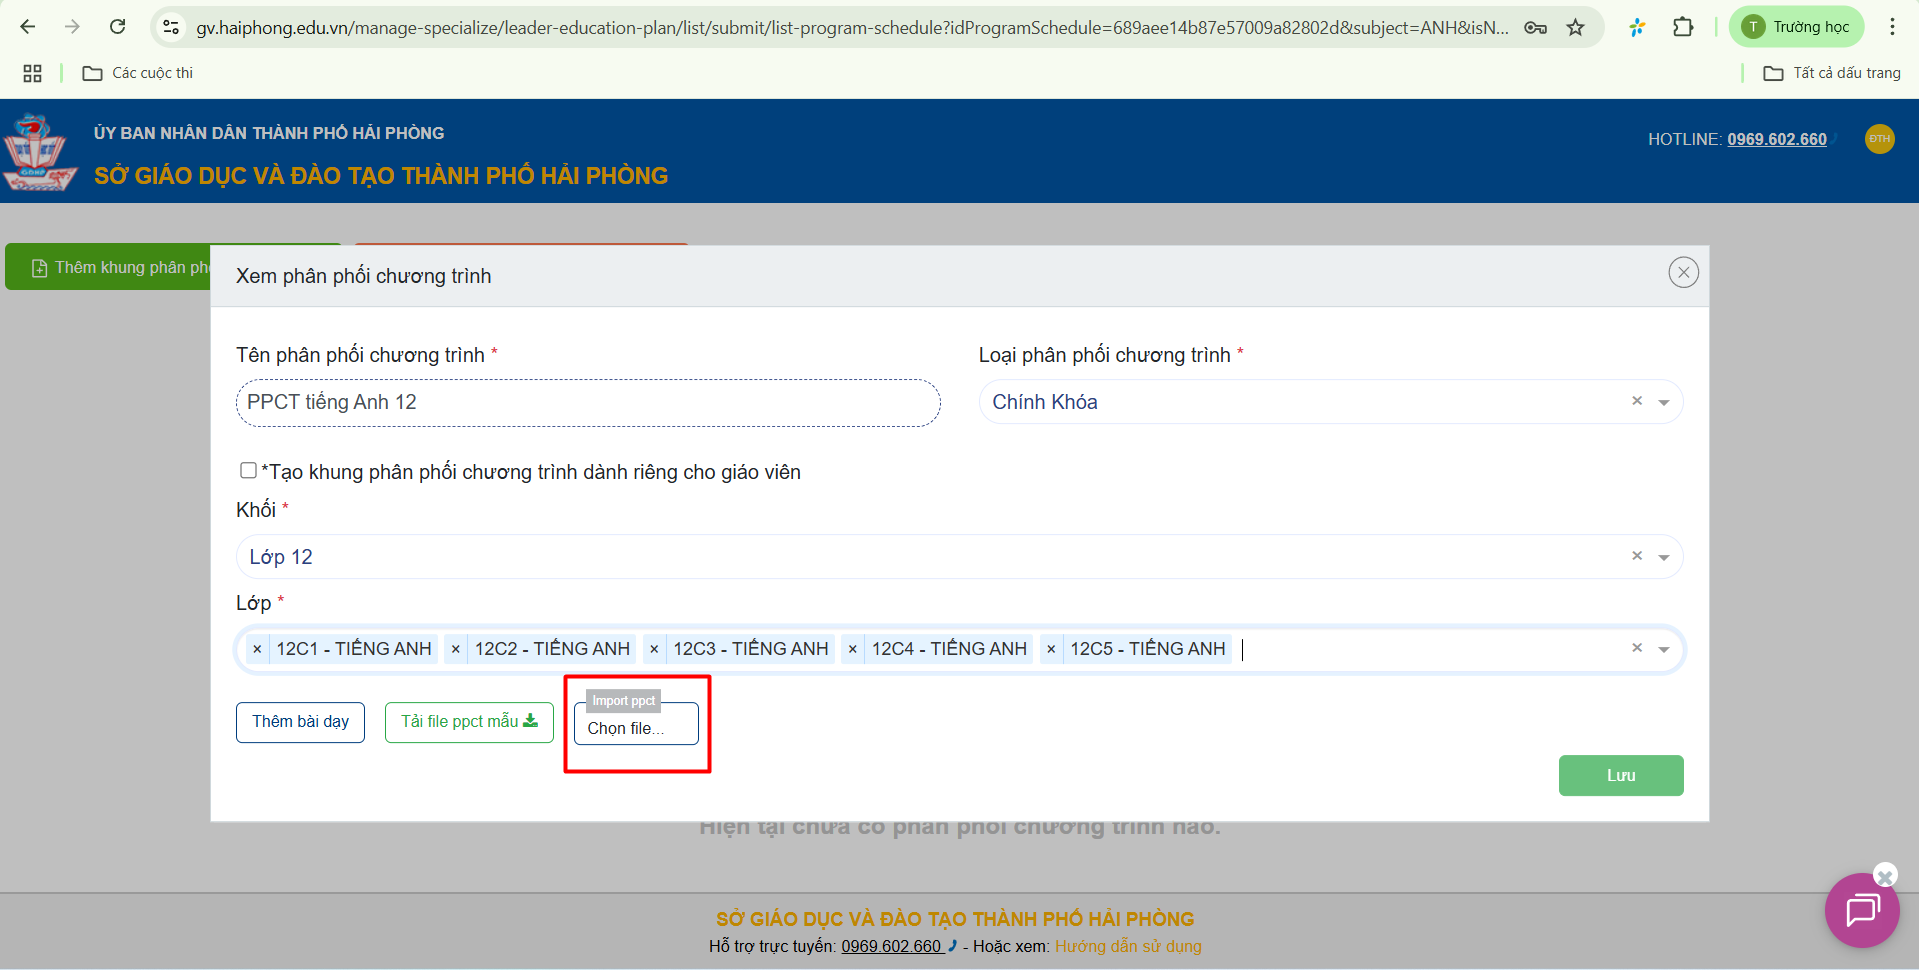Viewport: 1919px width, 970px height.
Task: Open Tất cả dấu trang bookmarks folder
Action: coord(1832,73)
